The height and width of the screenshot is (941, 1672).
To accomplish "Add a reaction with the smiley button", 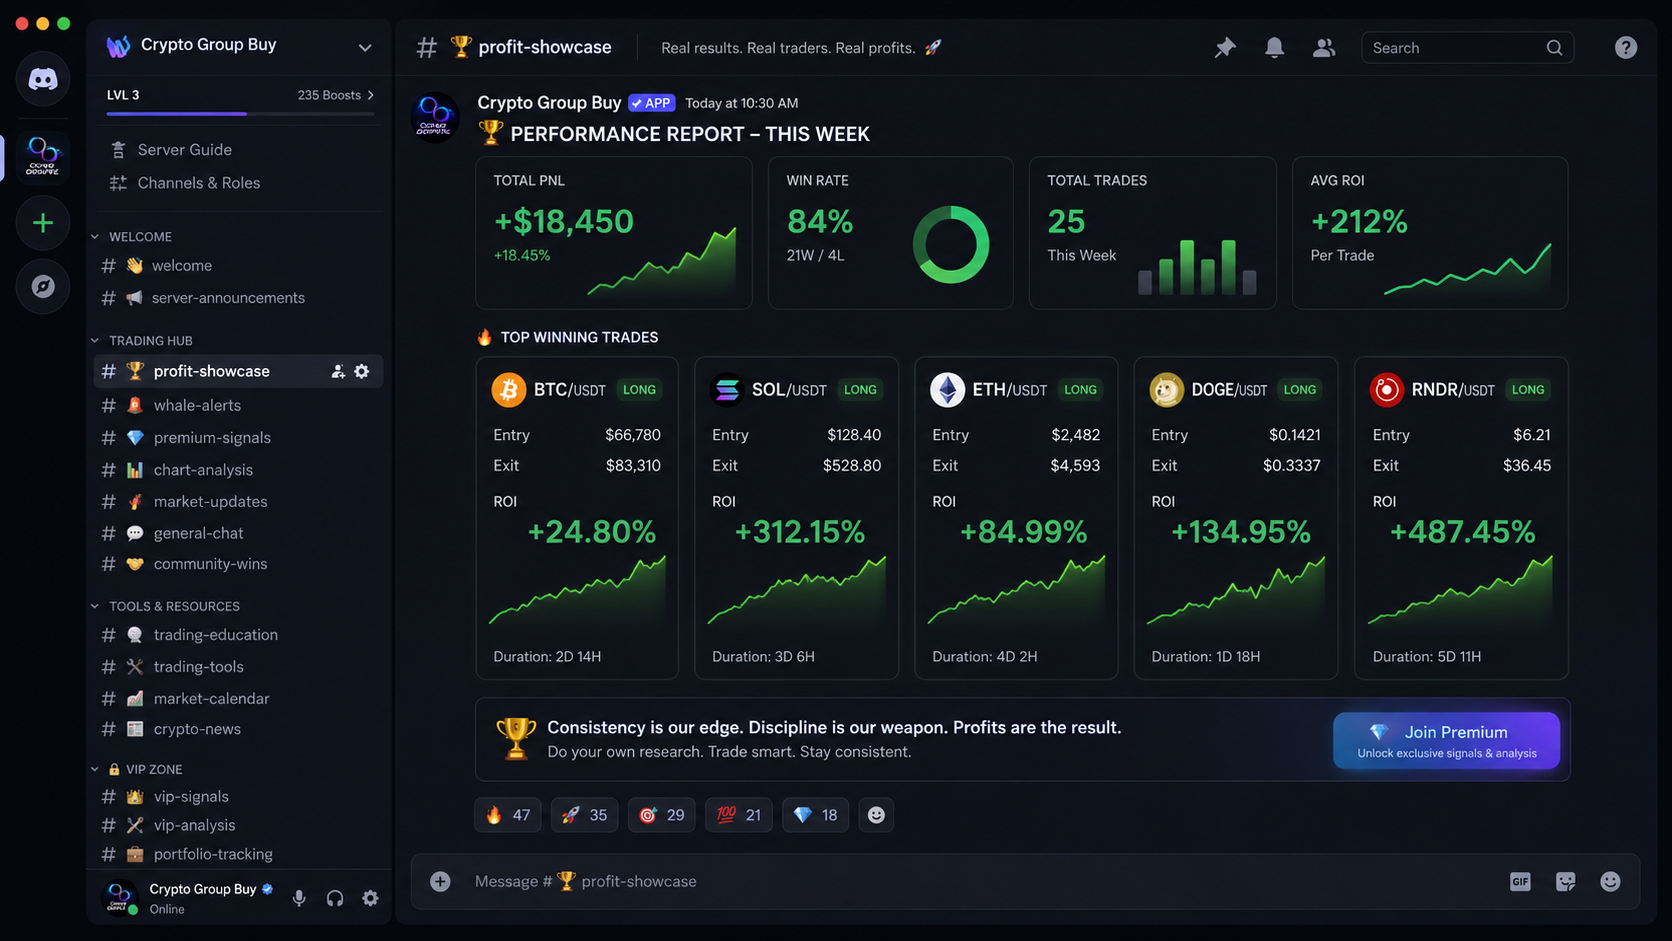I will (x=876, y=815).
